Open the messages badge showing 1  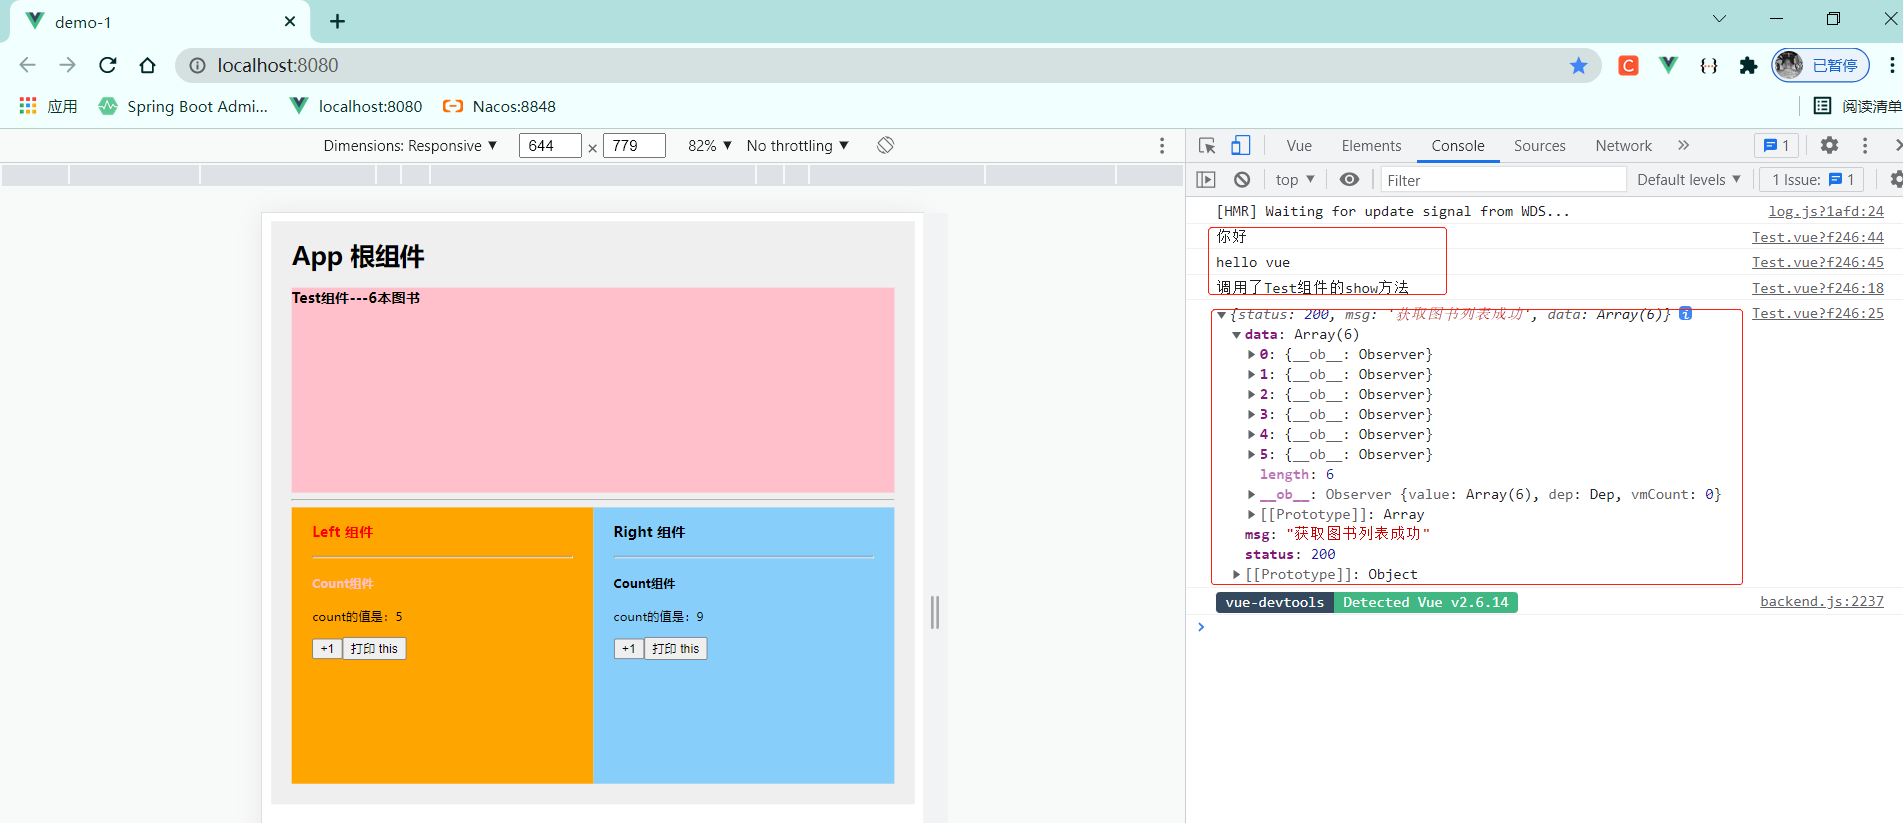click(x=1777, y=146)
